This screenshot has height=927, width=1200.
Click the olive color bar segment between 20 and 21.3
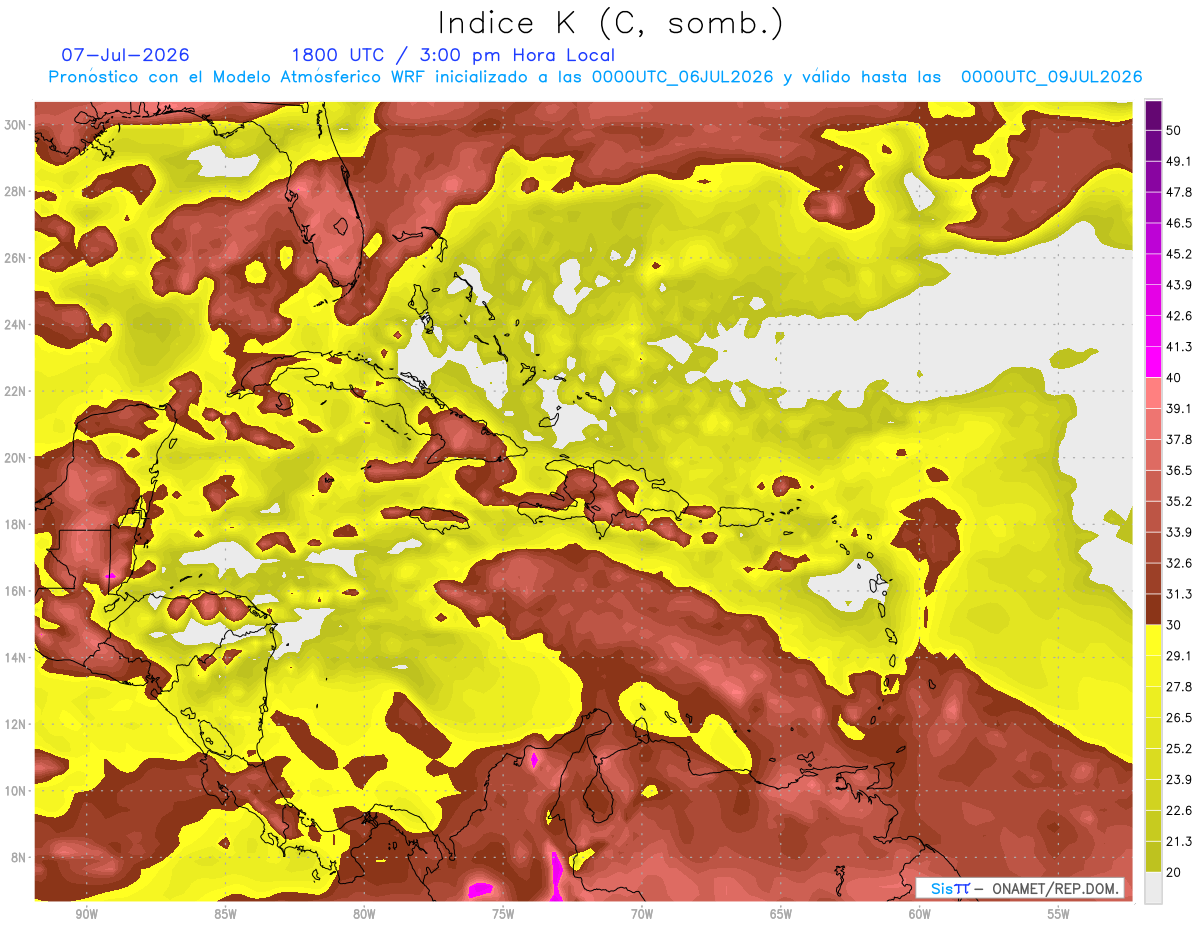coord(1153,856)
